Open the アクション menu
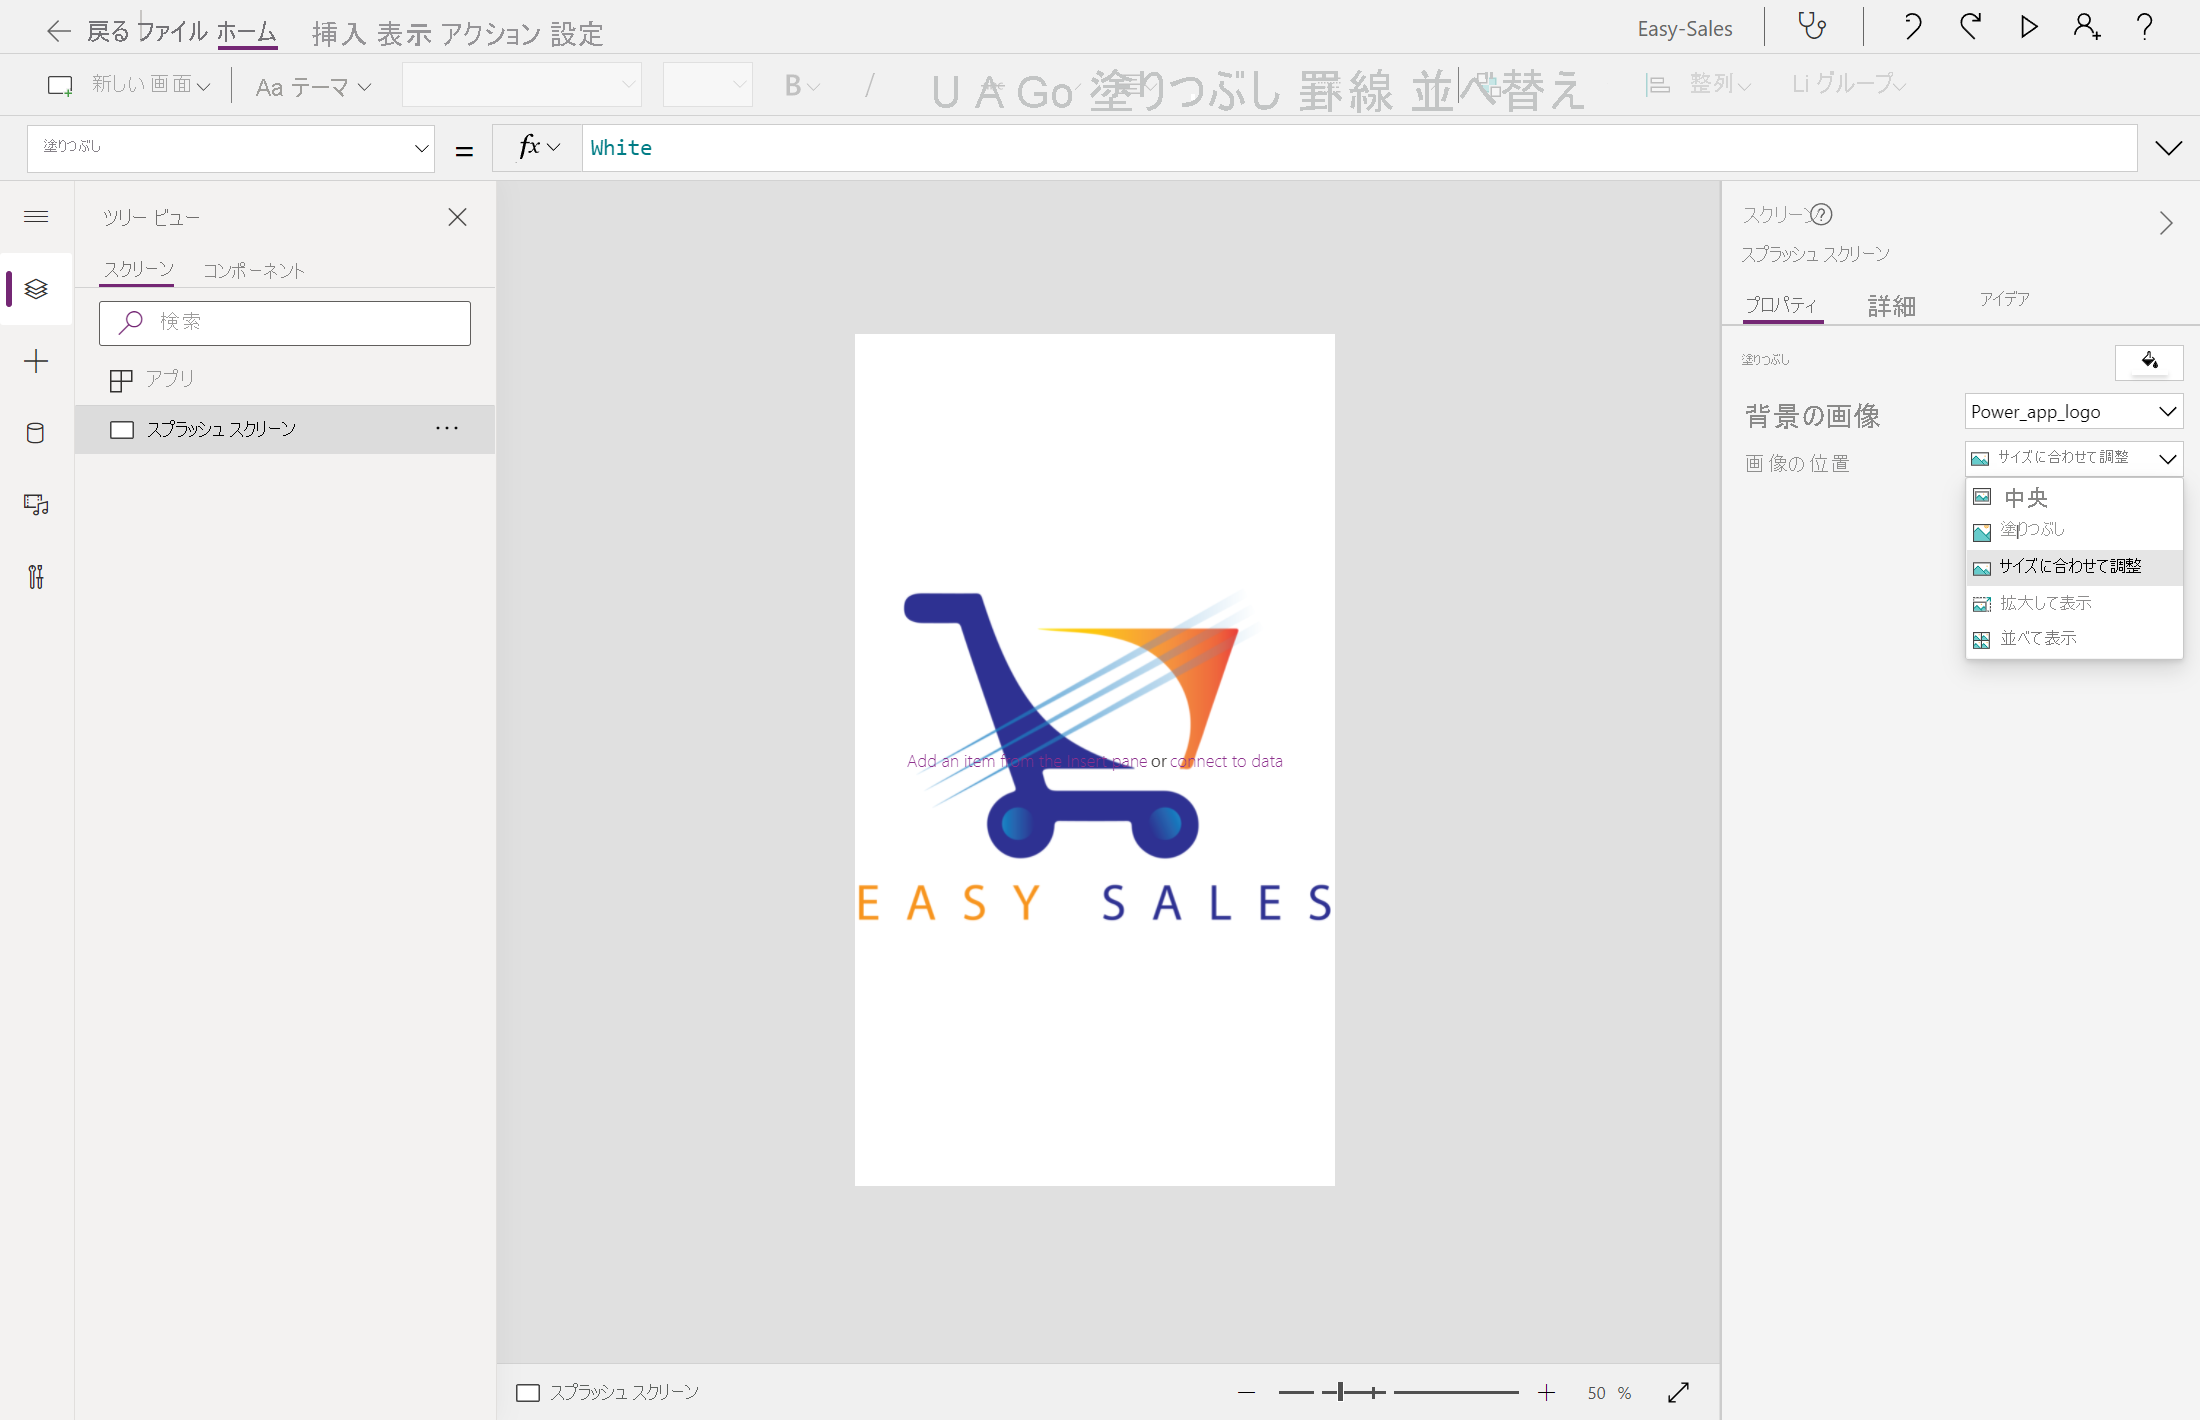The height and width of the screenshot is (1420, 2200). [491, 34]
